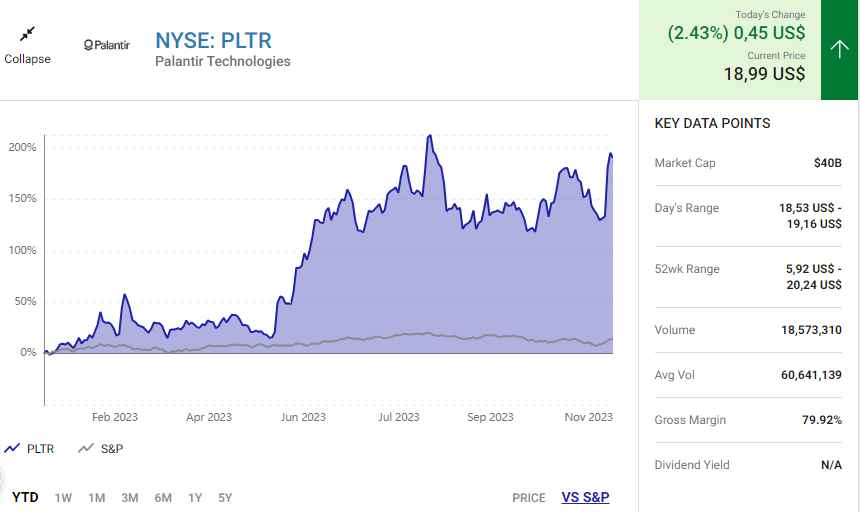Click the Collapse arrows icon

[x=27, y=34]
